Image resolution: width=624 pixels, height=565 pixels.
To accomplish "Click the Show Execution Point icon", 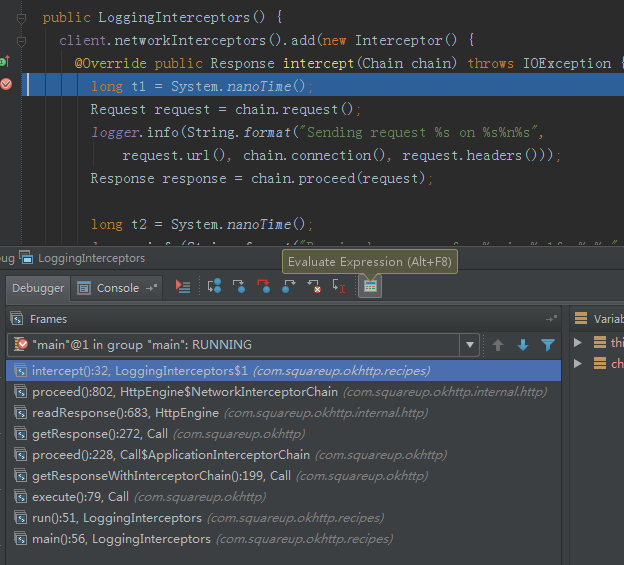I will coord(182,287).
